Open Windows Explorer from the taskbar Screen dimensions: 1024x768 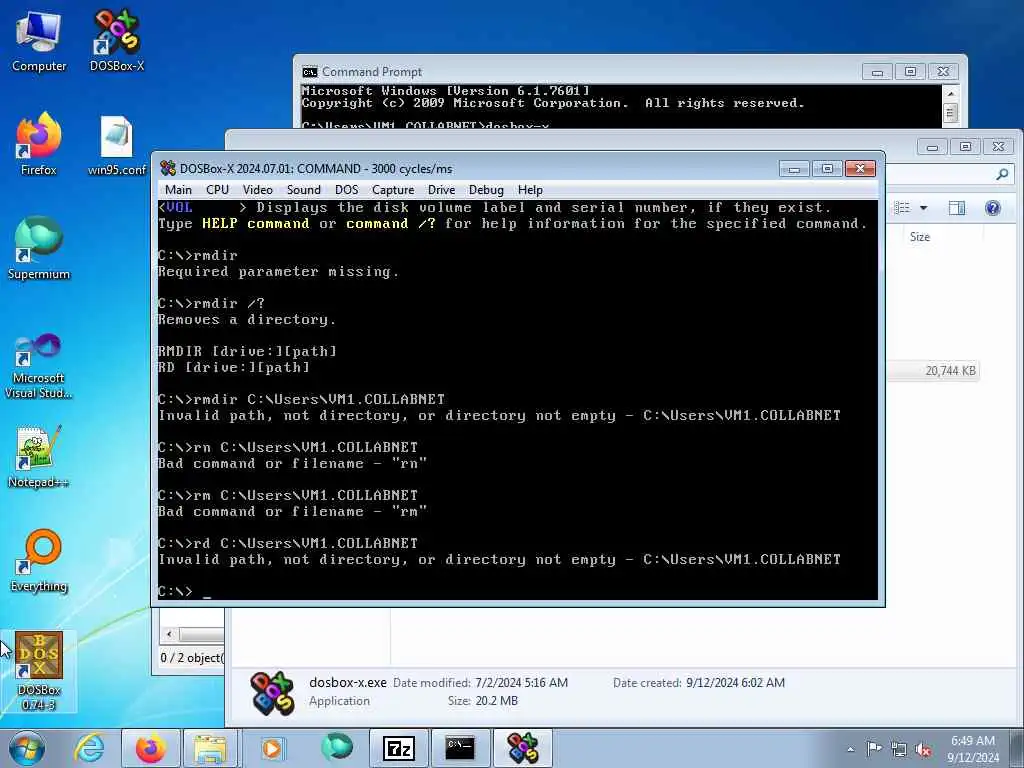[x=210, y=748]
